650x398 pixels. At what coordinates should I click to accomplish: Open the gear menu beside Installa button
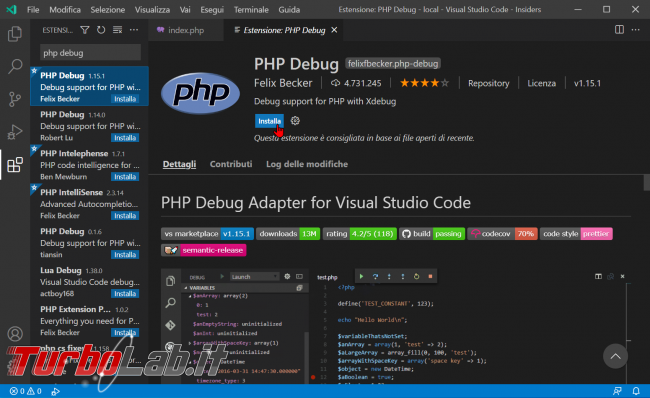(x=295, y=121)
